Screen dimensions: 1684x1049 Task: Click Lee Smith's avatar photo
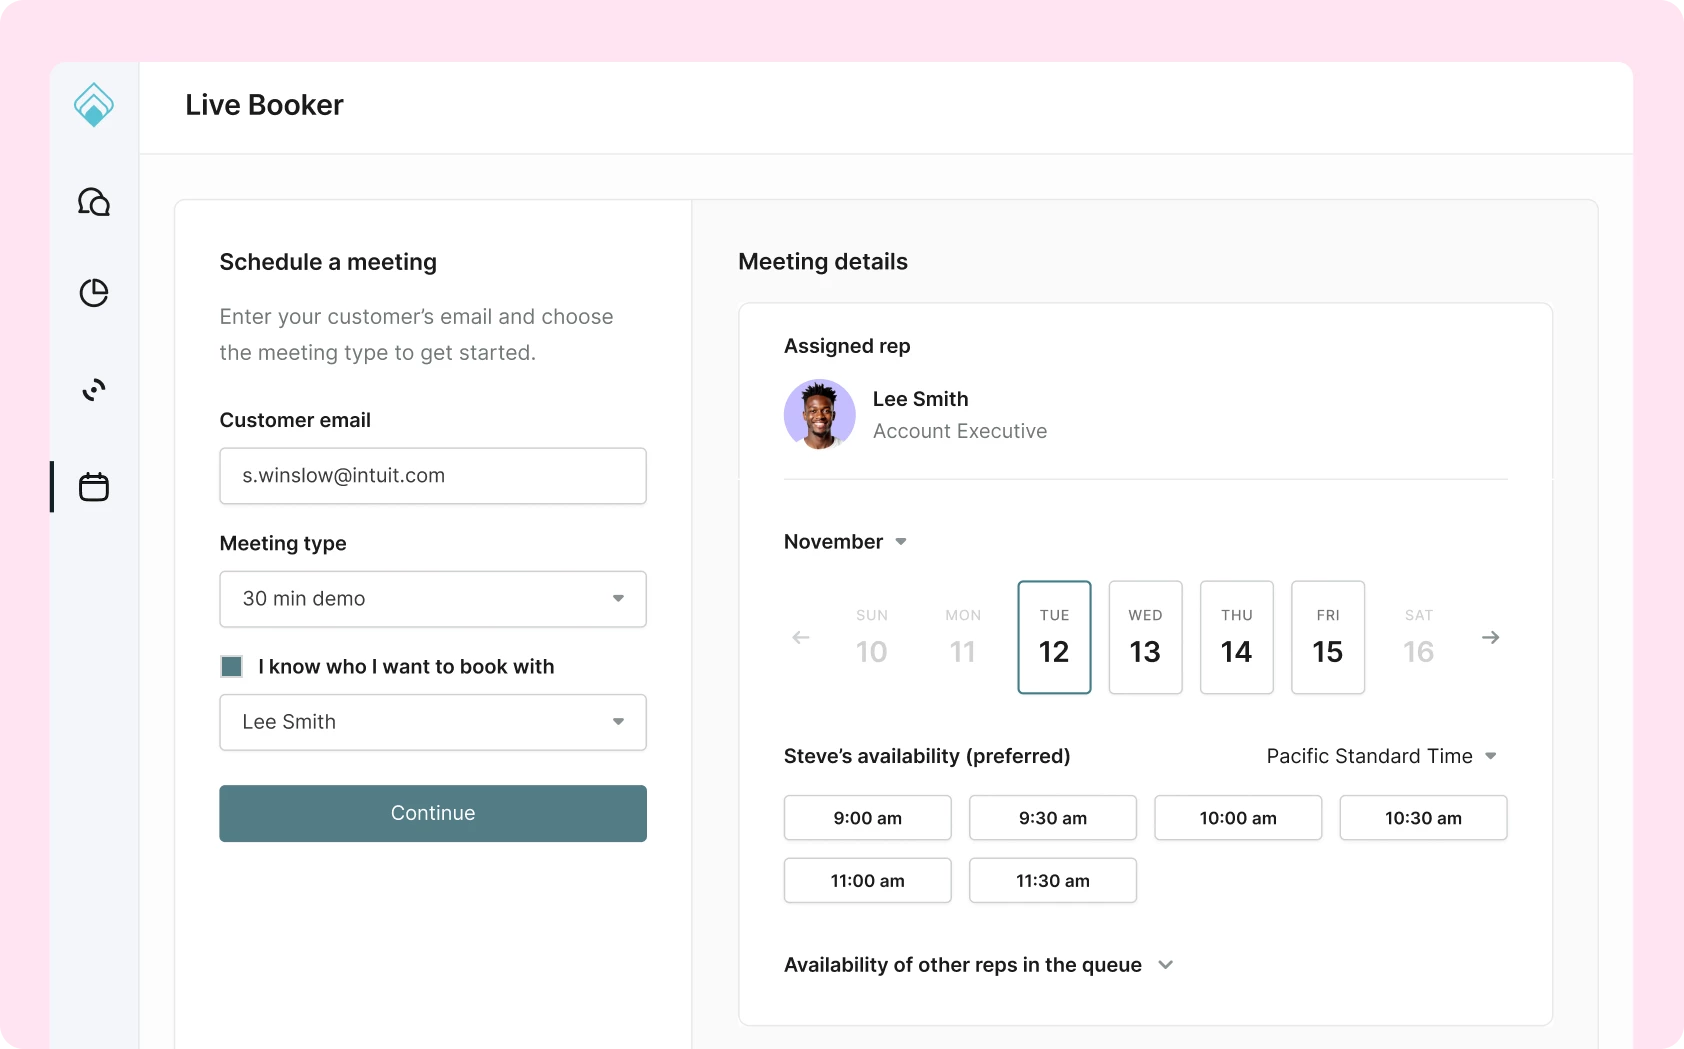[x=820, y=414]
